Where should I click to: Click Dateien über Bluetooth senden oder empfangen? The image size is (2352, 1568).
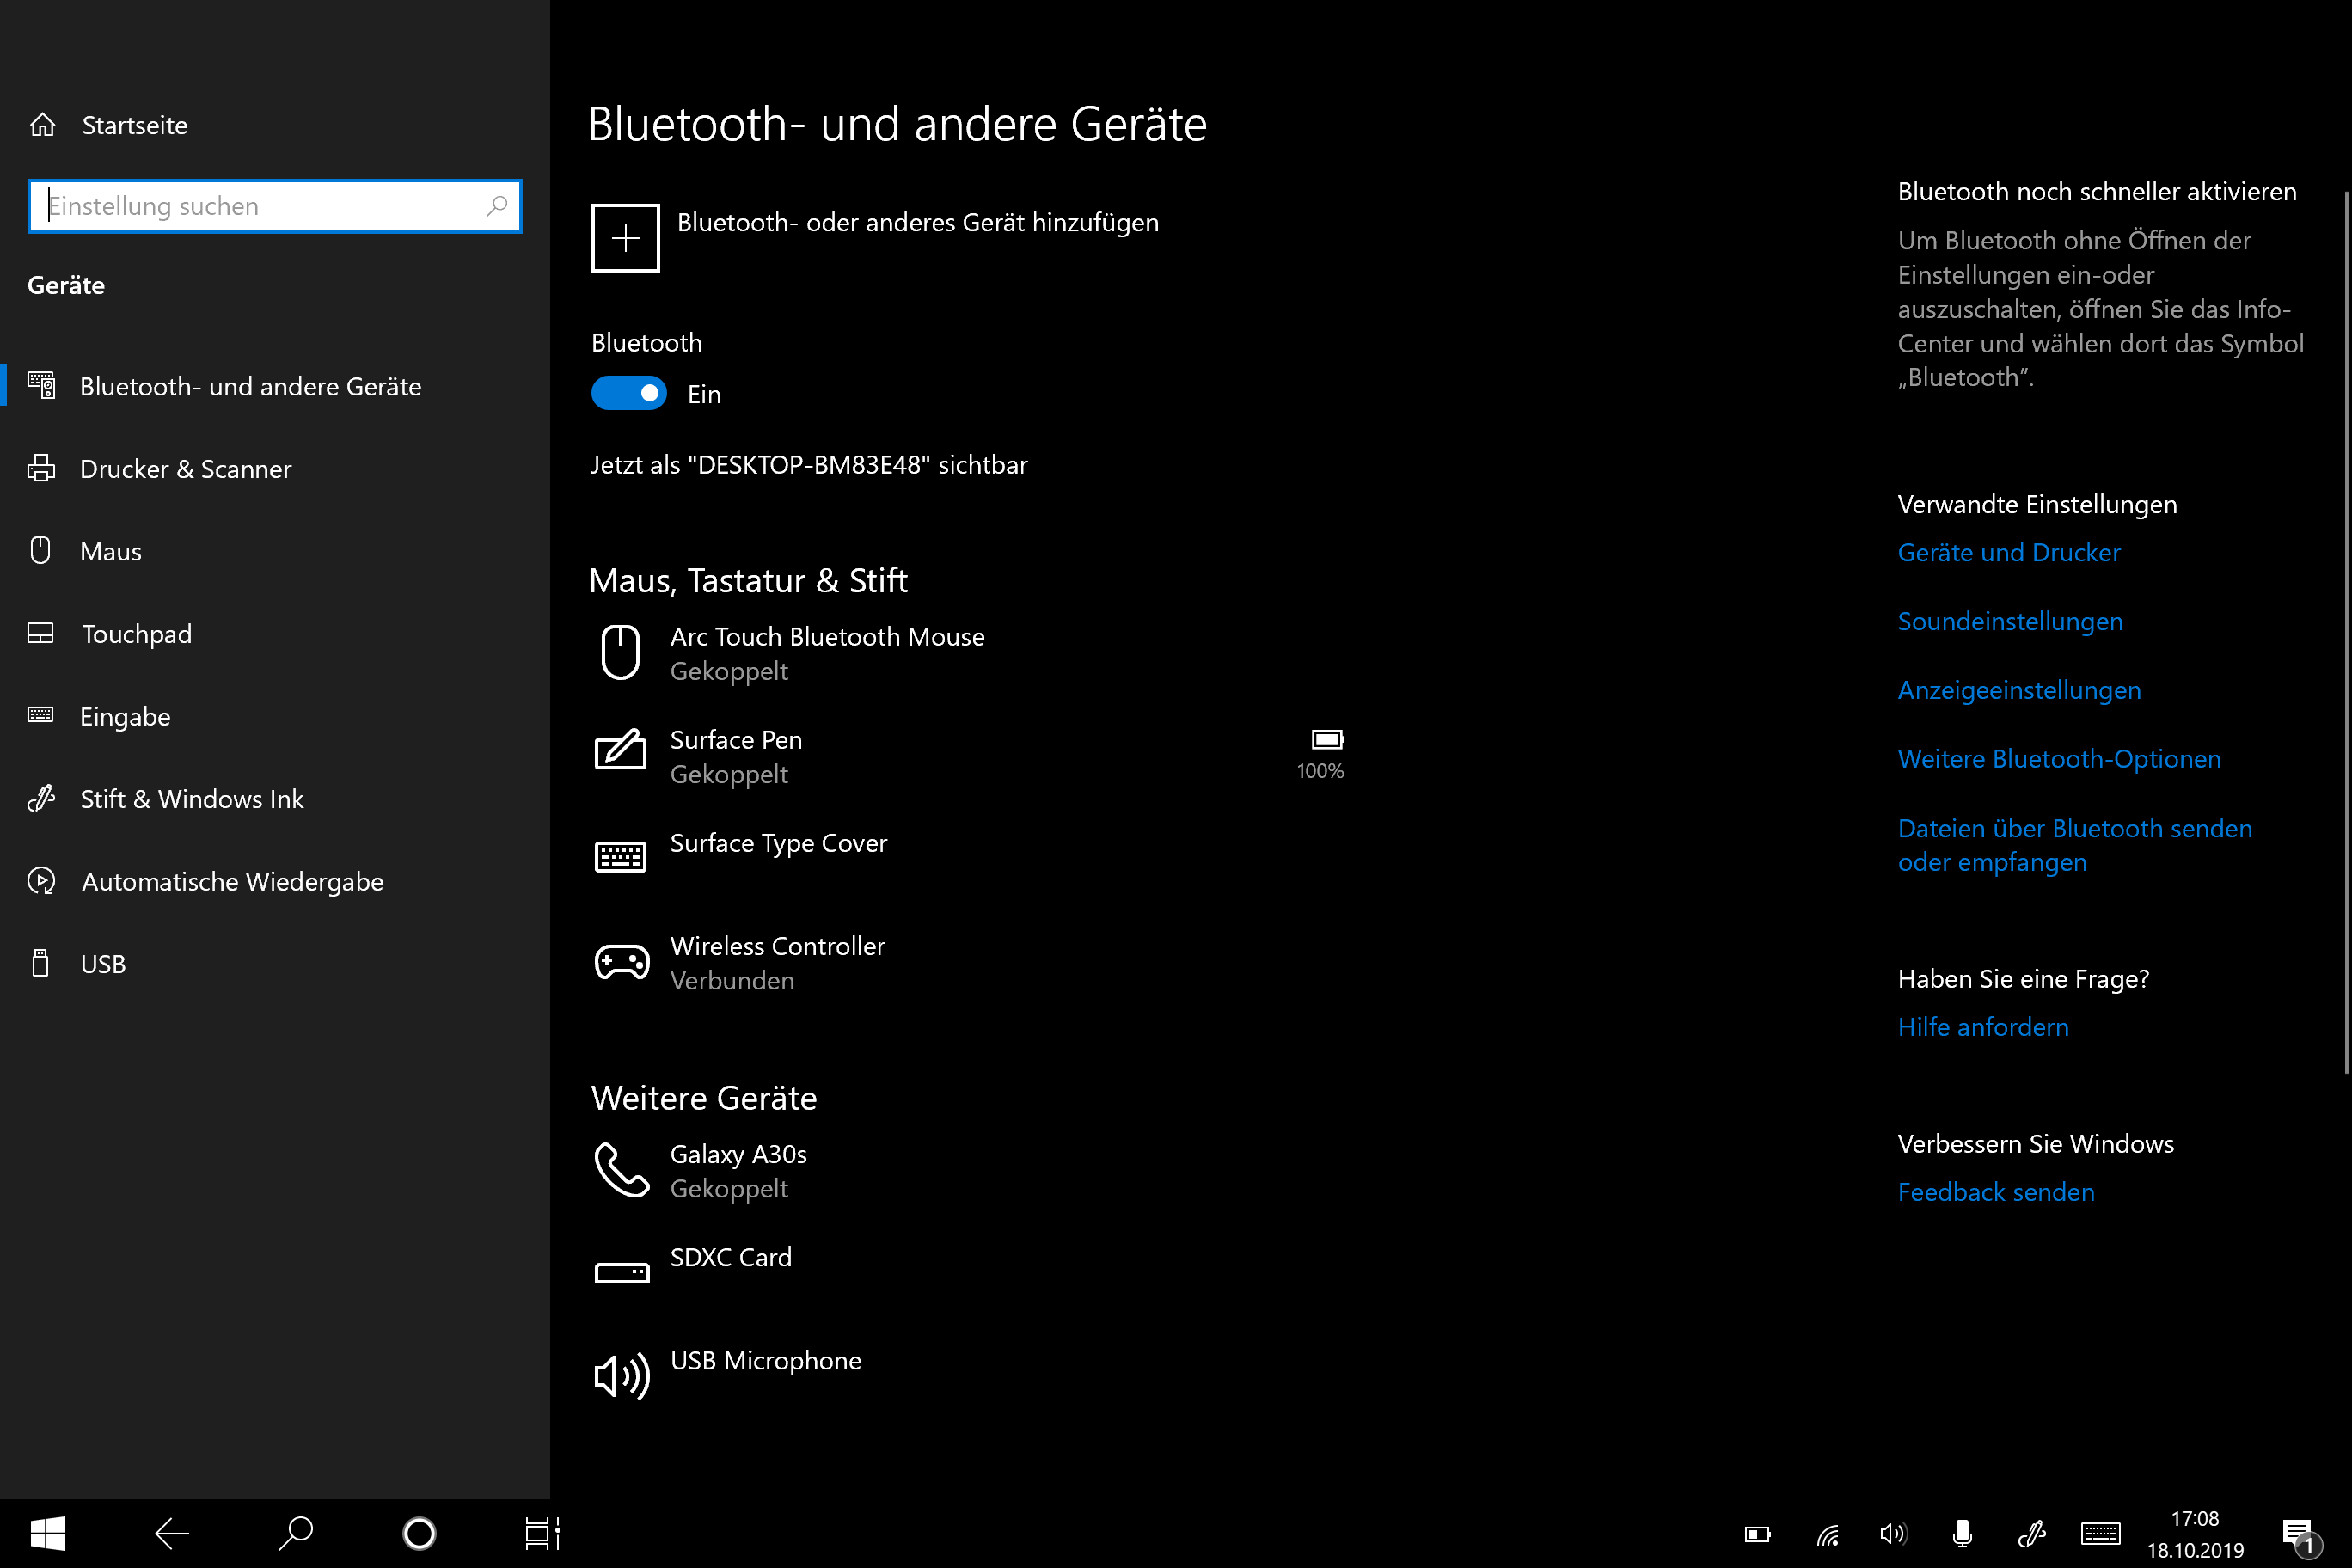pyautogui.click(x=2075, y=845)
